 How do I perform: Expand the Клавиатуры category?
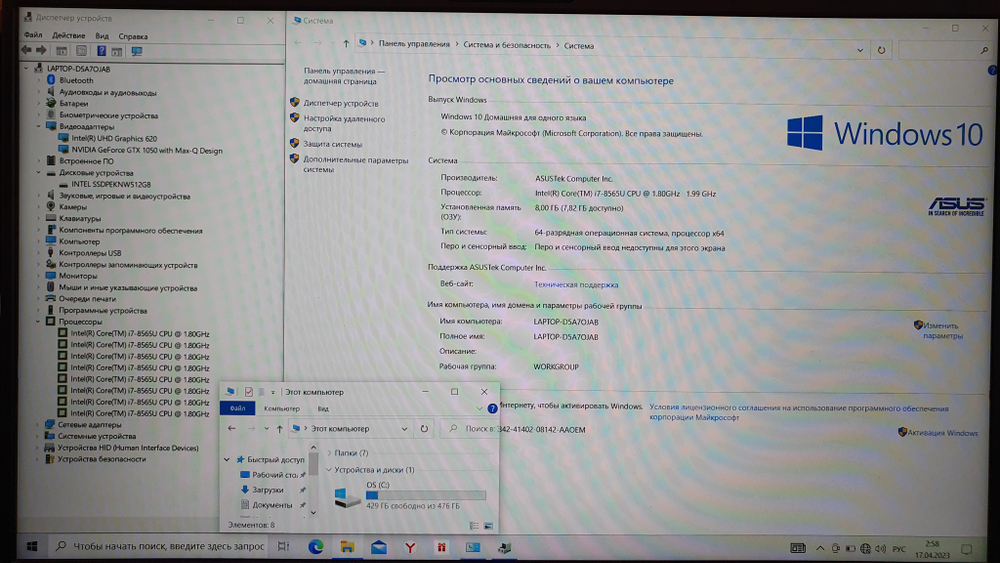[x=38, y=219]
